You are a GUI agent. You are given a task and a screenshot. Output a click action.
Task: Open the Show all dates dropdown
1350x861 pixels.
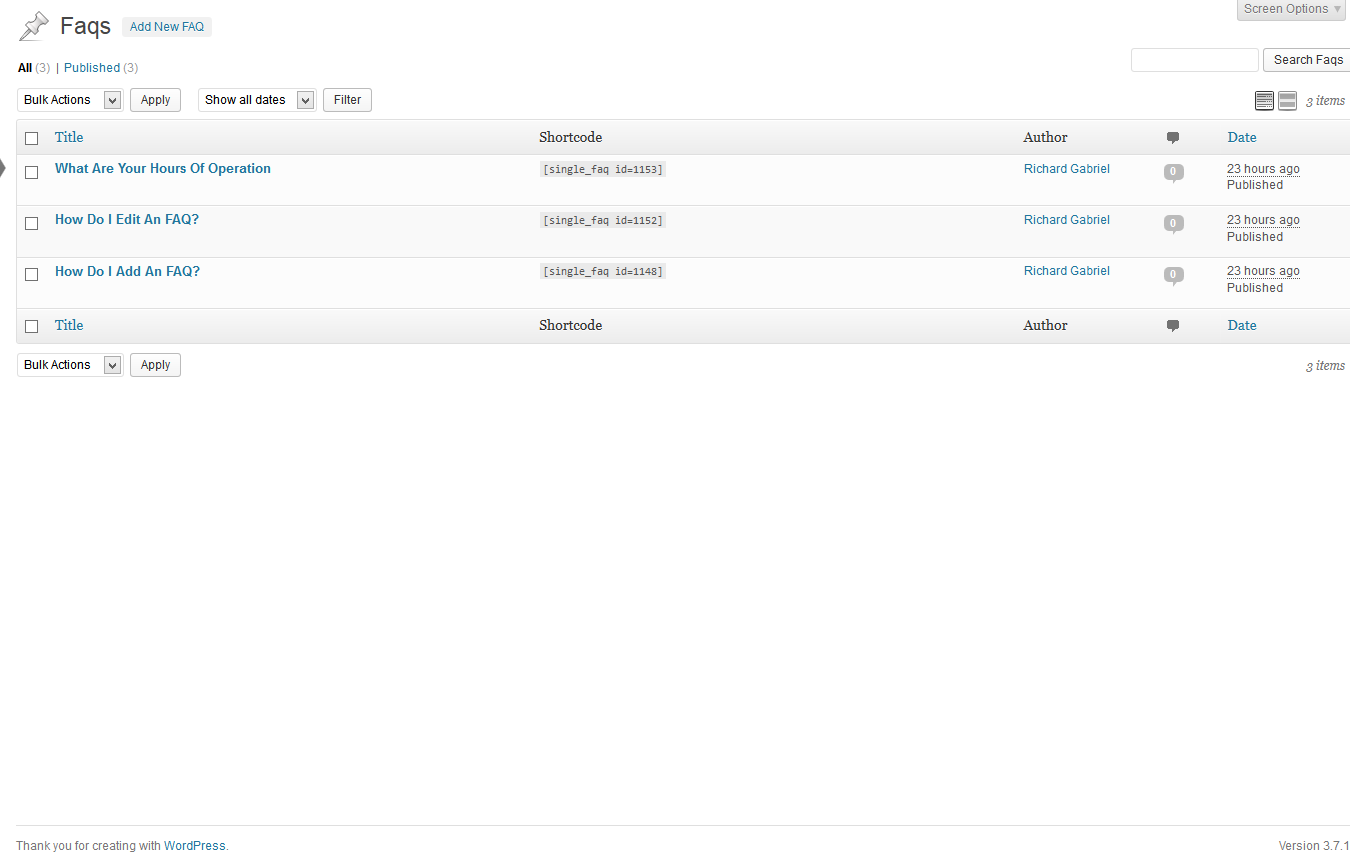tap(257, 100)
